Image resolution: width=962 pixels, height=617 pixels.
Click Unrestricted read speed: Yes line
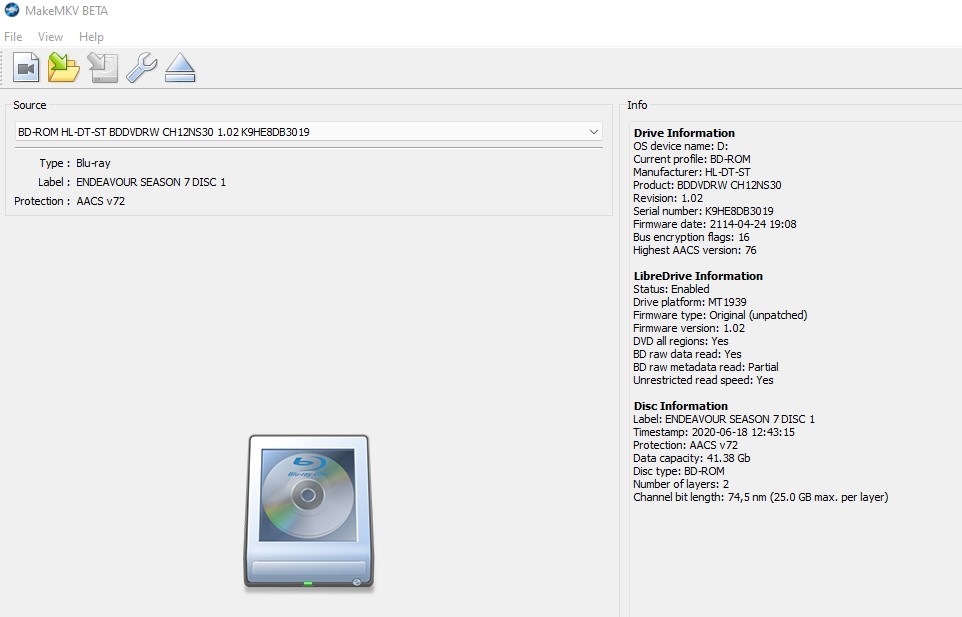click(x=703, y=380)
